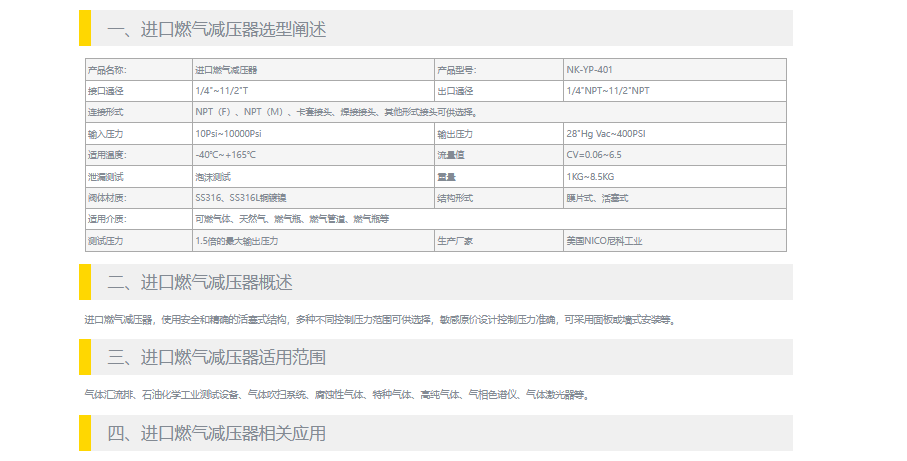
Task: Click the yellow bar beside the 适用范围 heading
Action: tap(85, 358)
